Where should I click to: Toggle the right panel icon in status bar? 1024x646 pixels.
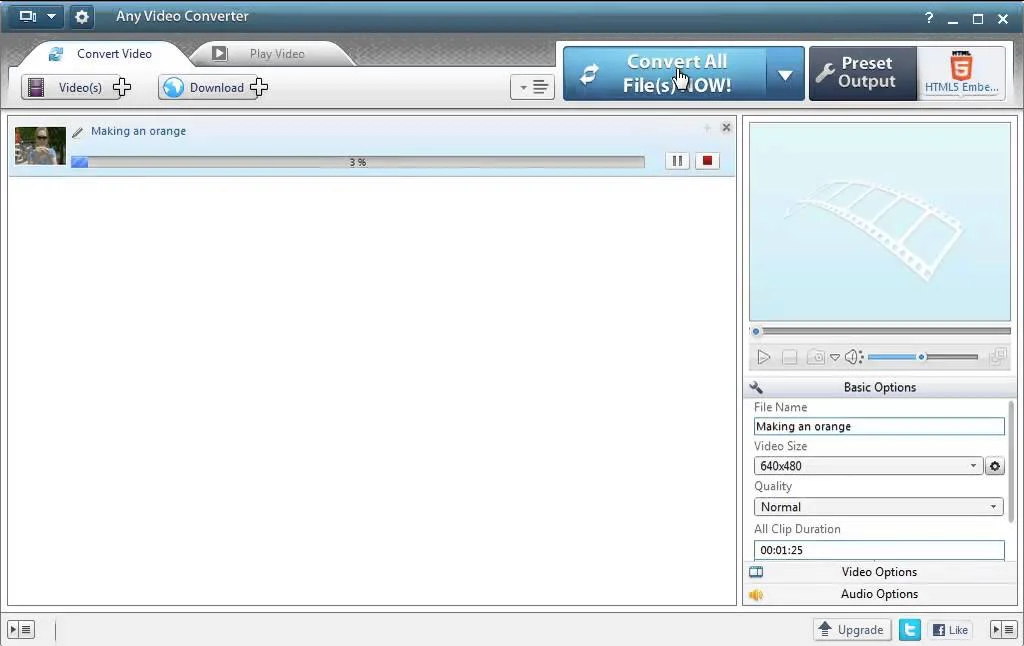1003,630
